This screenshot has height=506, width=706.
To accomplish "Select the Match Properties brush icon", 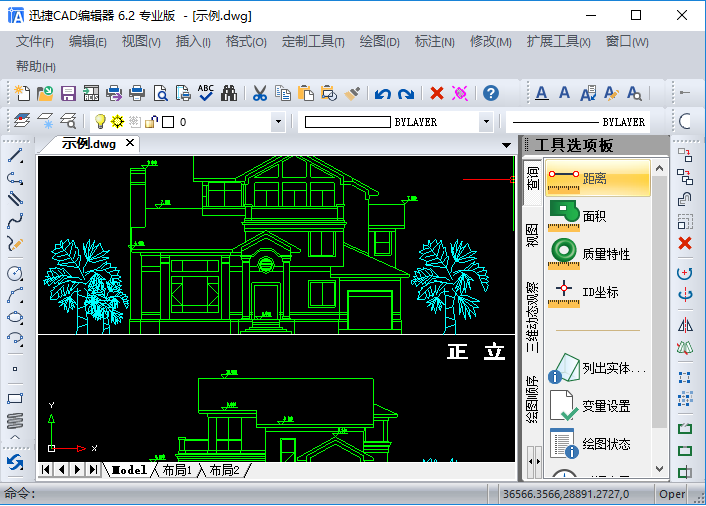I will click(x=352, y=93).
